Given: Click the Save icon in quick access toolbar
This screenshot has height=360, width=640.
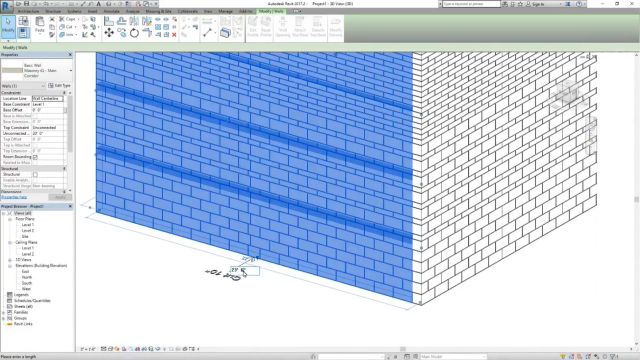Looking at the screenshot, I should tap(27, 4).
